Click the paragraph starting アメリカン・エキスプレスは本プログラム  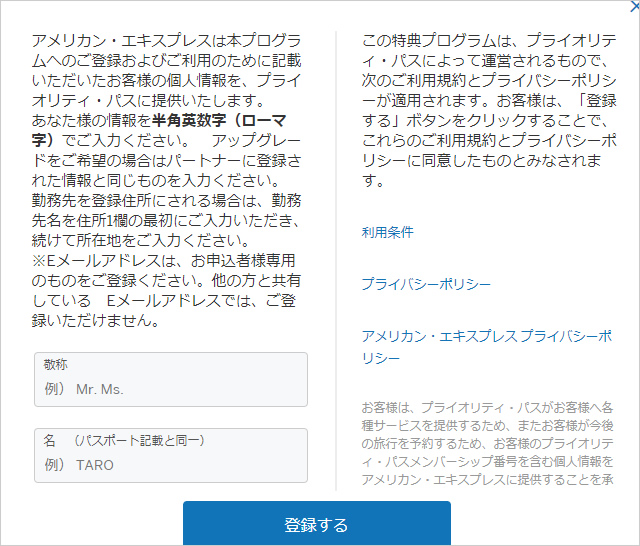(166, 70)
